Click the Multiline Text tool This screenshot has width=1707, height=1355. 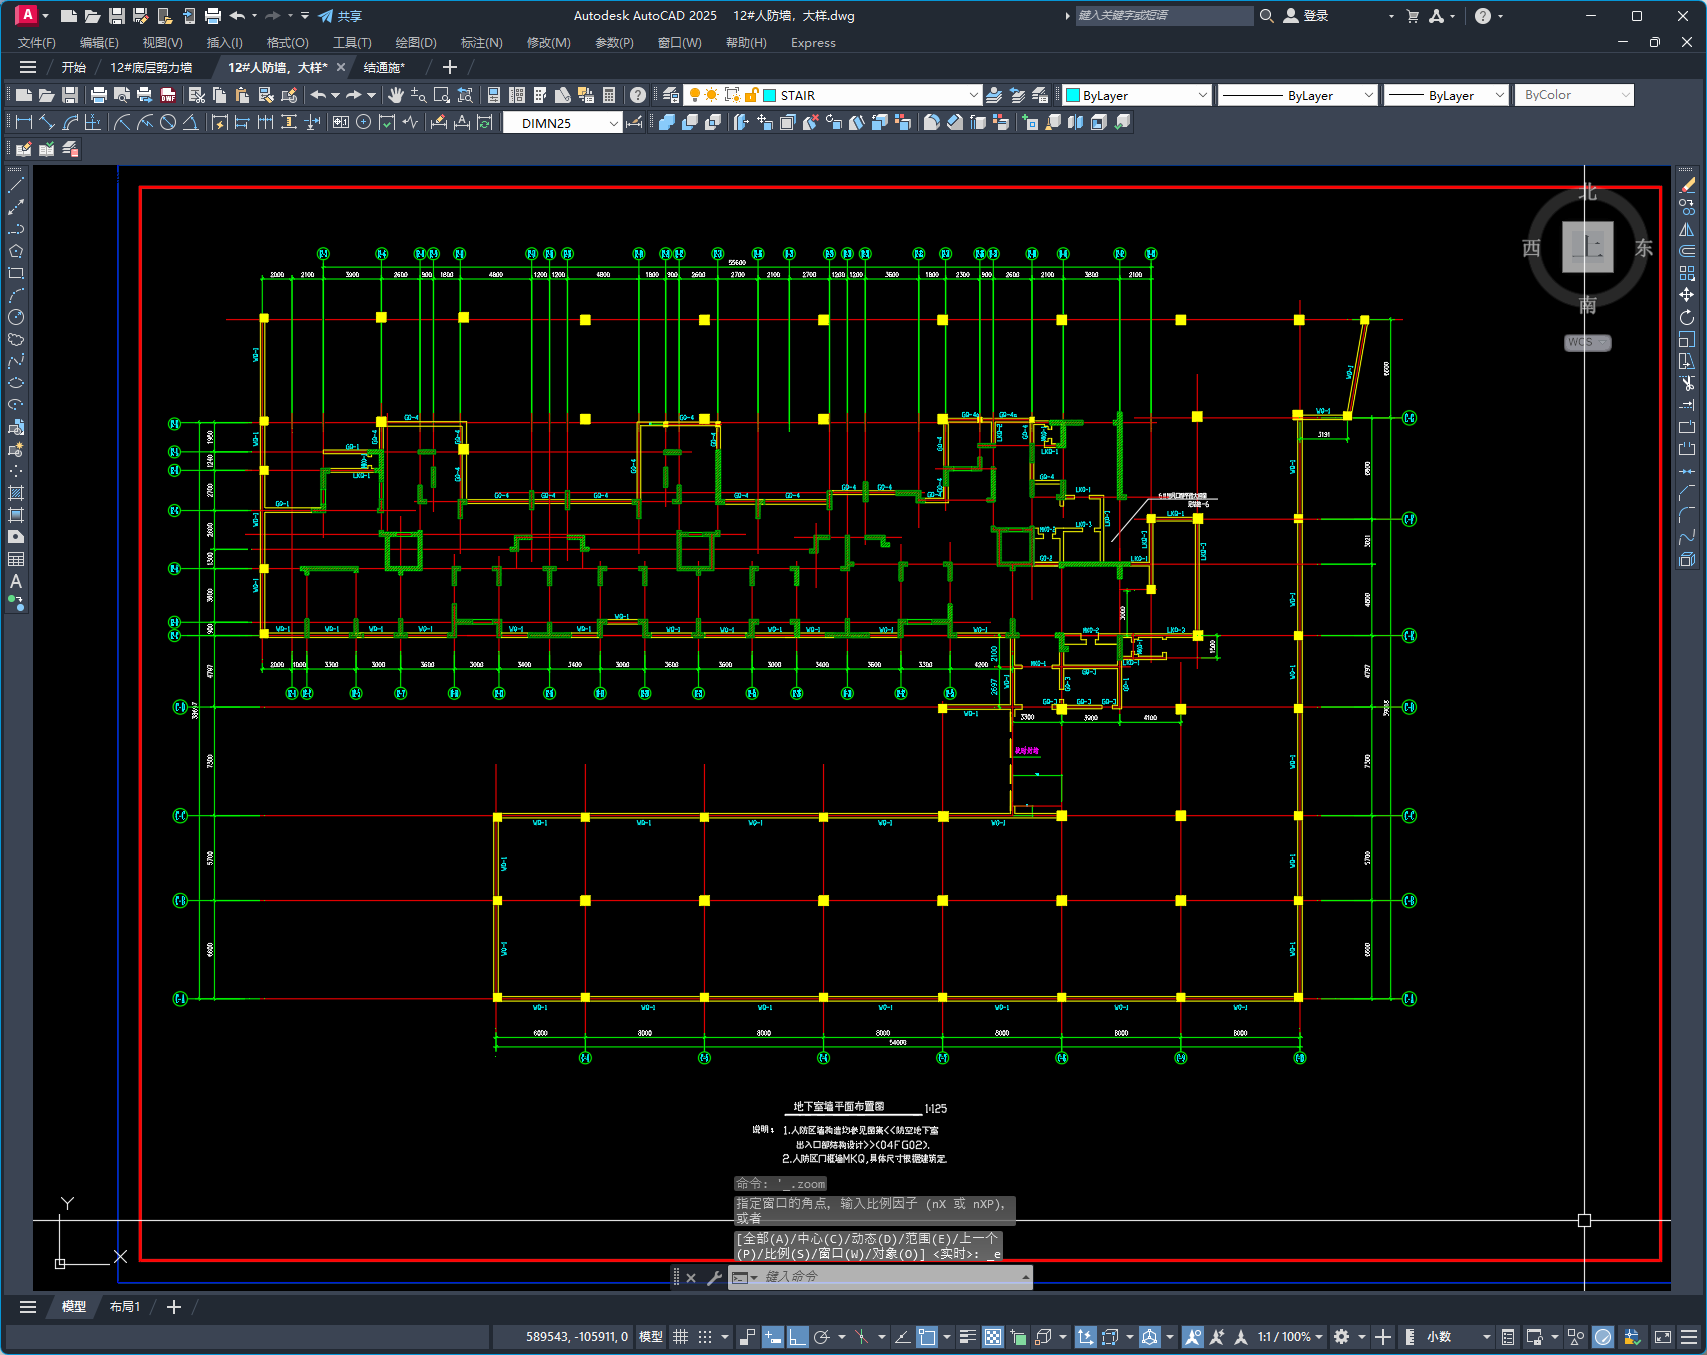click(x=16, y=581)
